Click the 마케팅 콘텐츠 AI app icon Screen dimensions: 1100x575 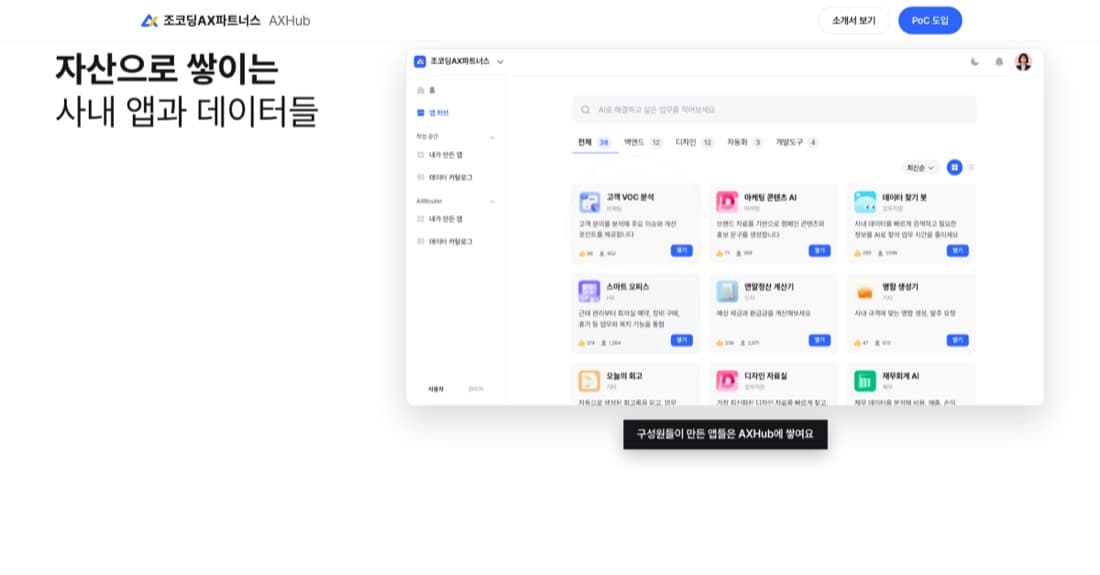tap(727, 202)
